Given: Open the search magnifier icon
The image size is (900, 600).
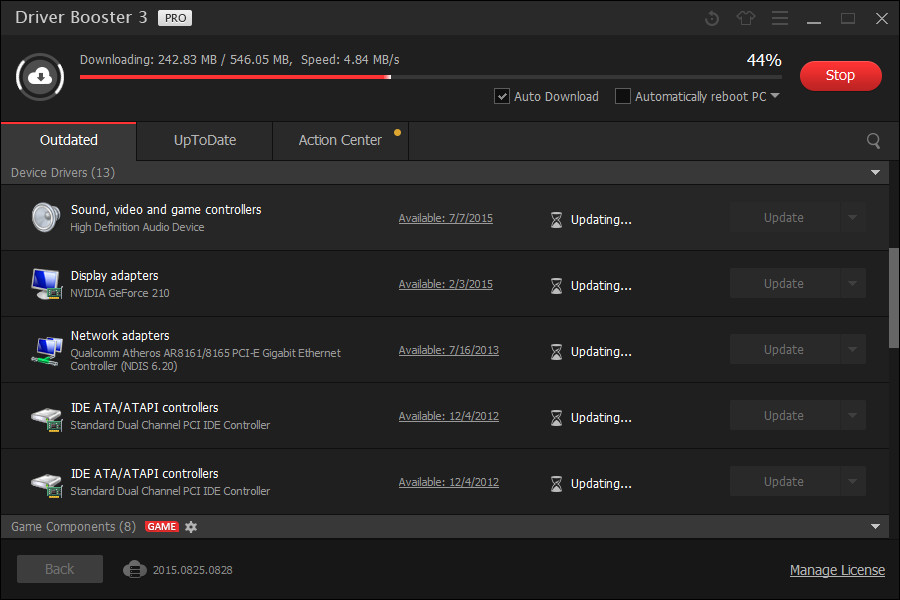Looking at the screenshot, I should point(873,141).
